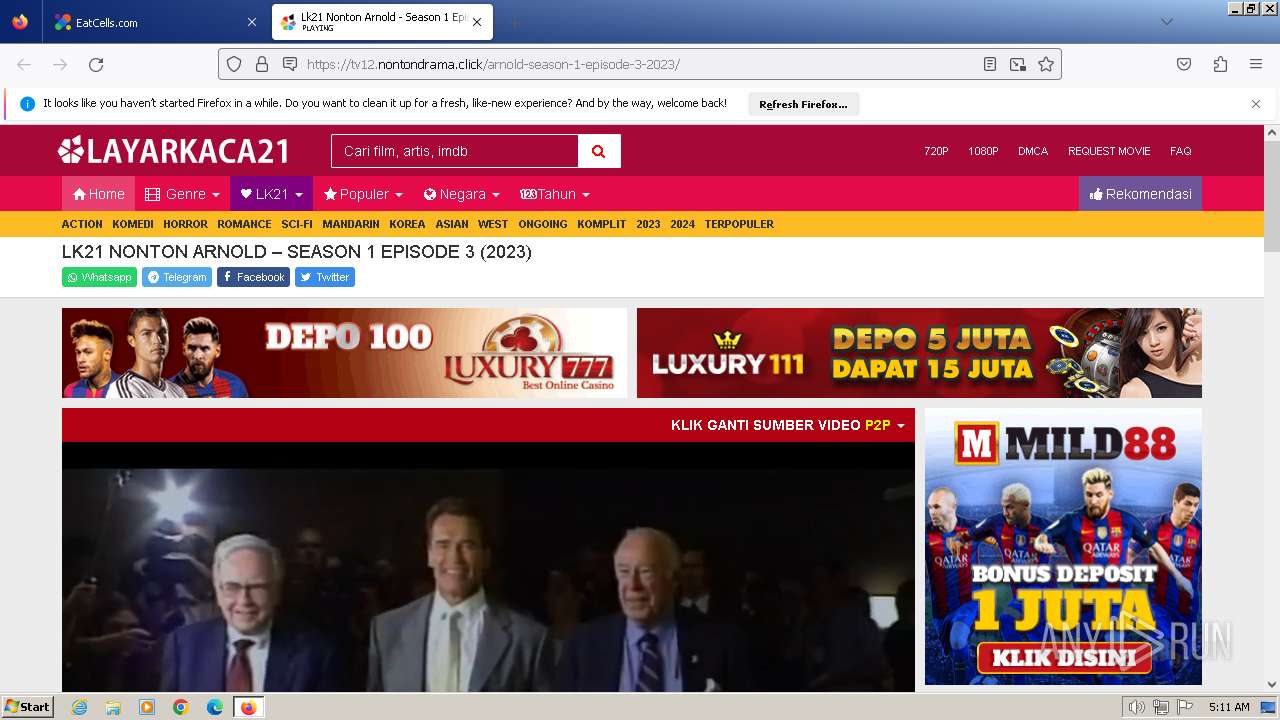1280x720 pixels.
Task: Select the 2023 year link
Action: tap(648, 224)
